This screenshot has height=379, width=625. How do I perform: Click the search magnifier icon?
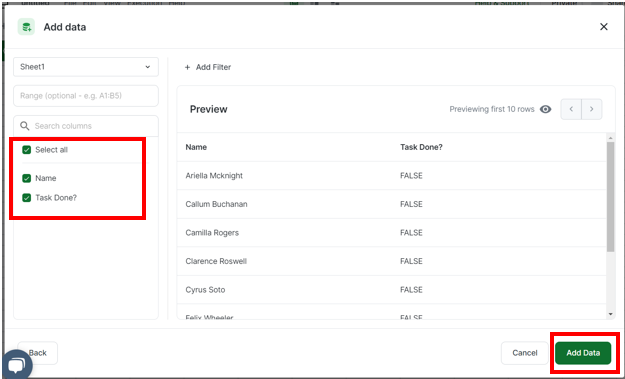click(x=25, y=126)
